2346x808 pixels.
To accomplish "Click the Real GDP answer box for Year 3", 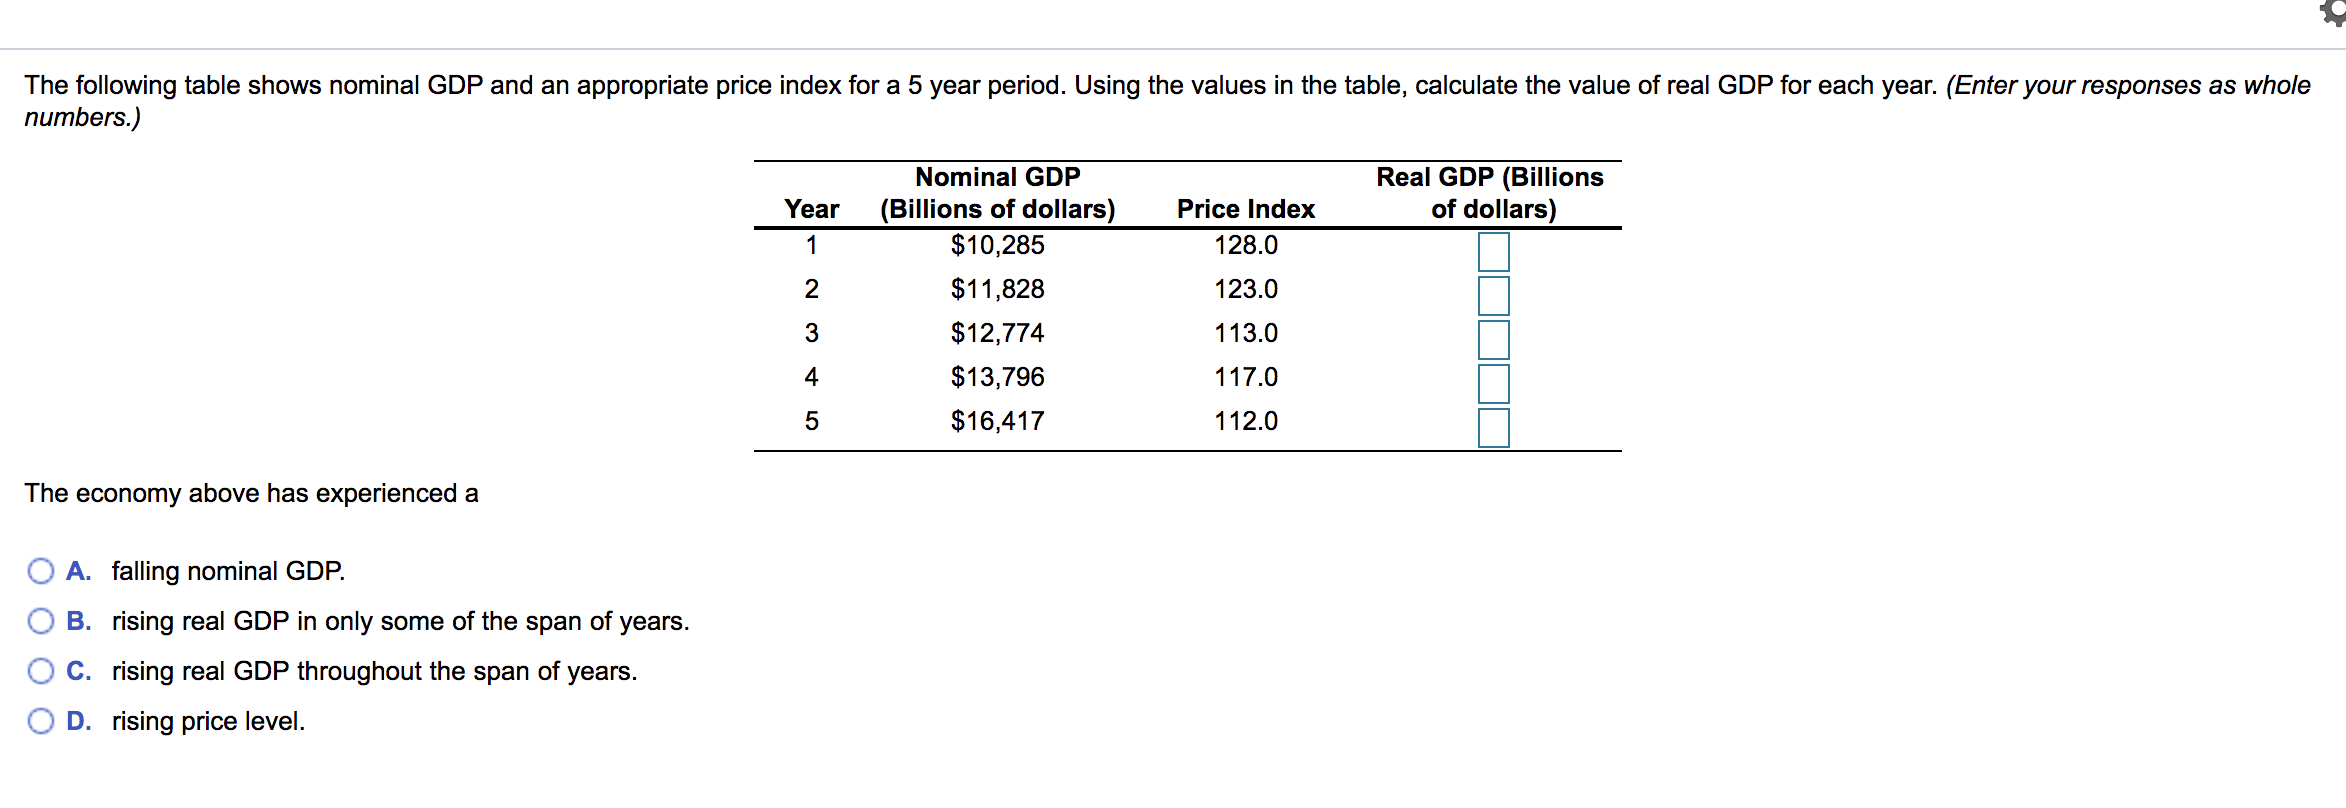I will (1492, 339).
